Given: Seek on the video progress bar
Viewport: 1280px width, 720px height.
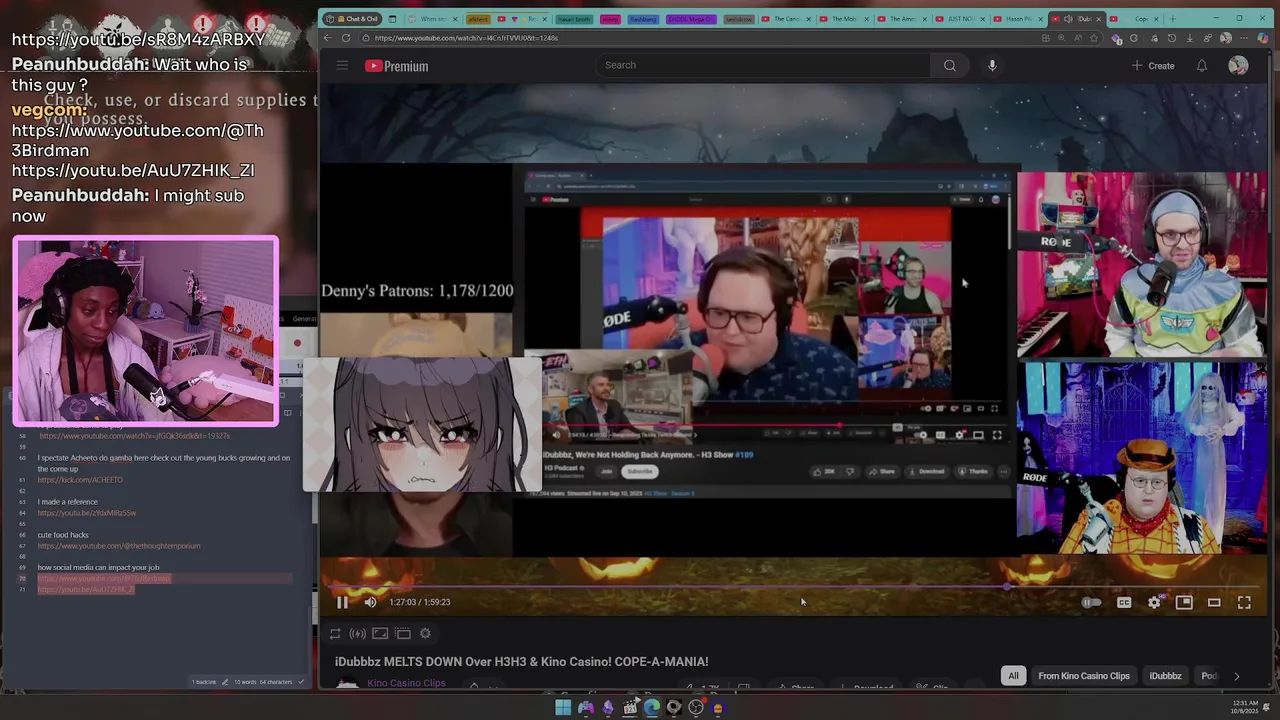Looking at the screenshot, I should click(x=795, y=587).
